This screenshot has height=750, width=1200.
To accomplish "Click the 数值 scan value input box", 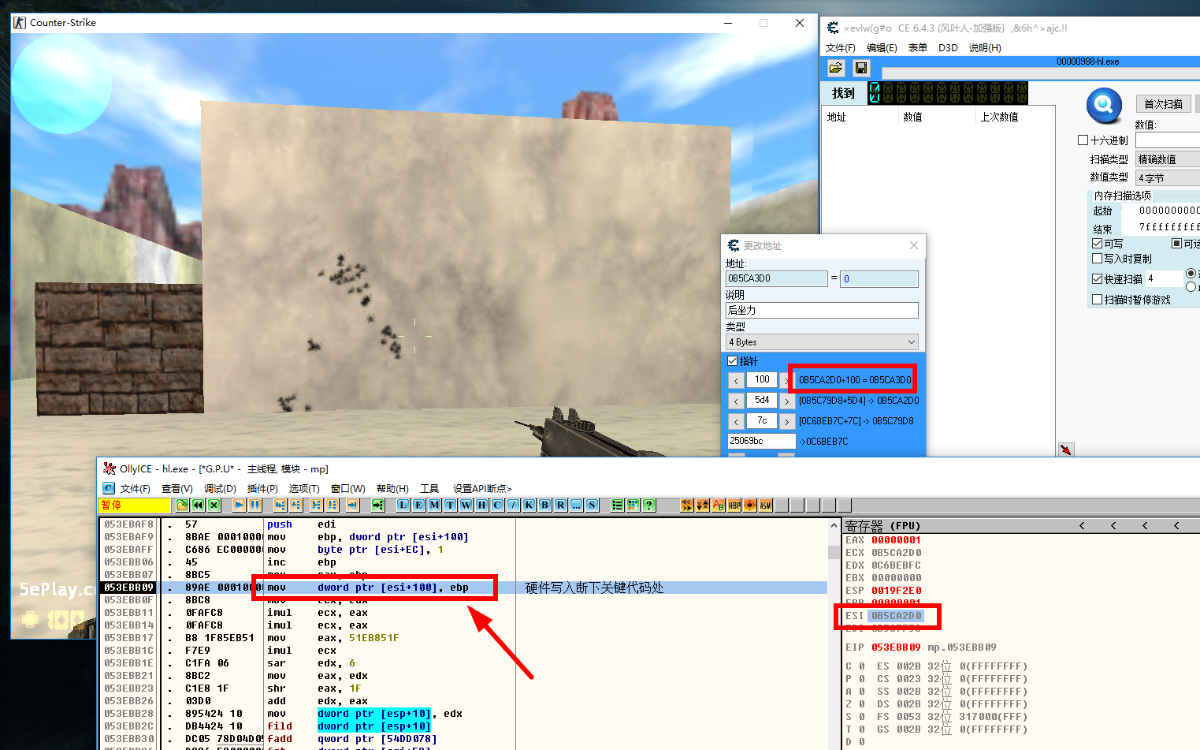I will 1167,140.
